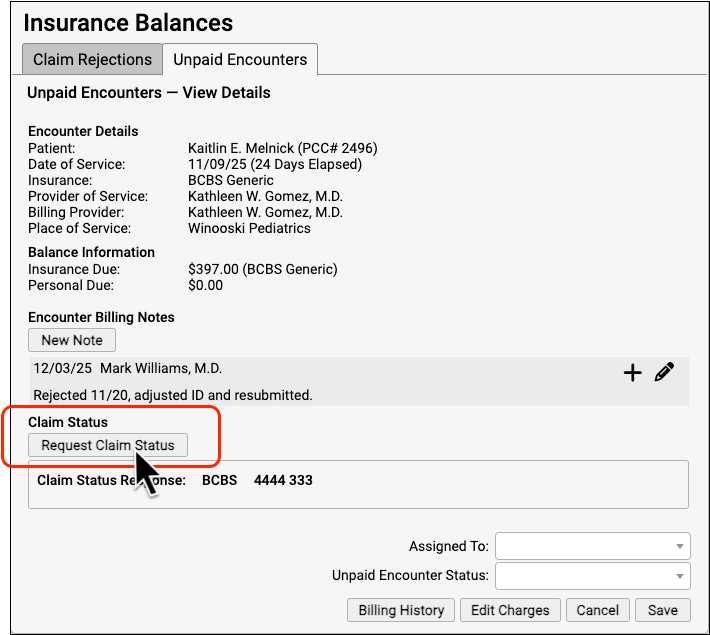The image size is (710, 635).
Task: Open the Assigned To dropdown
Action: [593, 546]
